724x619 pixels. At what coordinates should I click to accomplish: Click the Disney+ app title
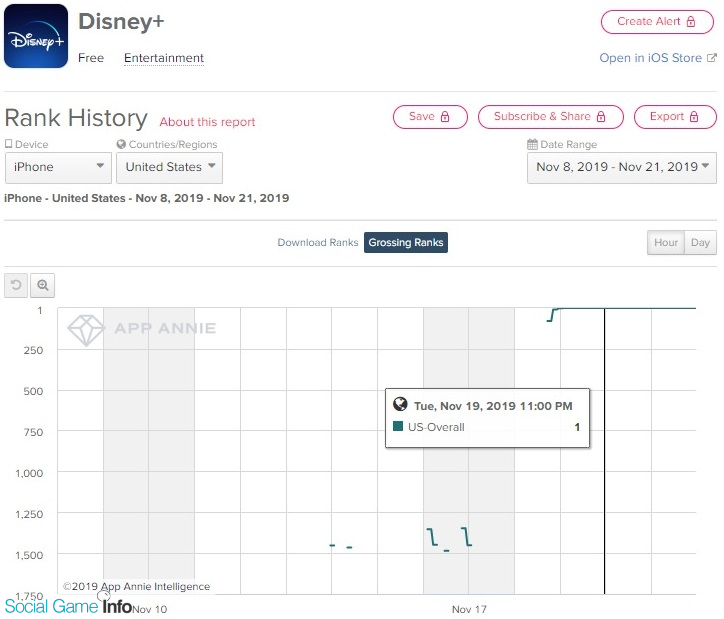click(121, 22)
